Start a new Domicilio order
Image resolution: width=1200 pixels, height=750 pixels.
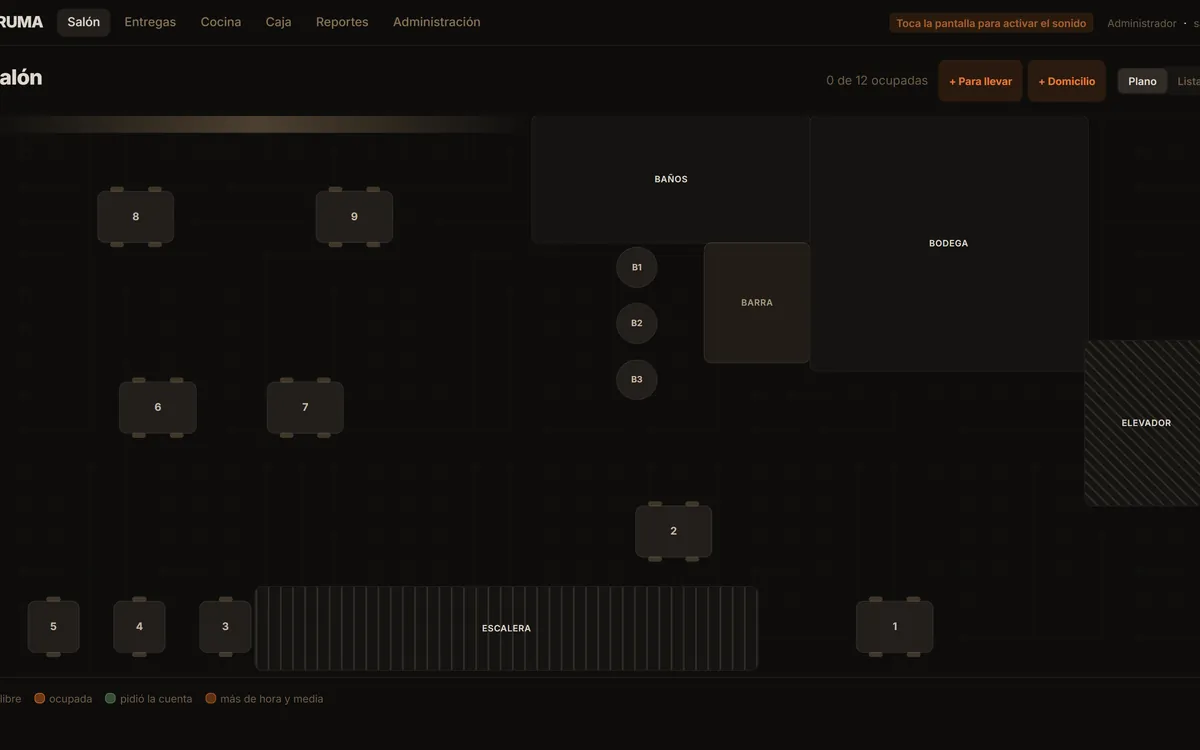point(1067,81)
